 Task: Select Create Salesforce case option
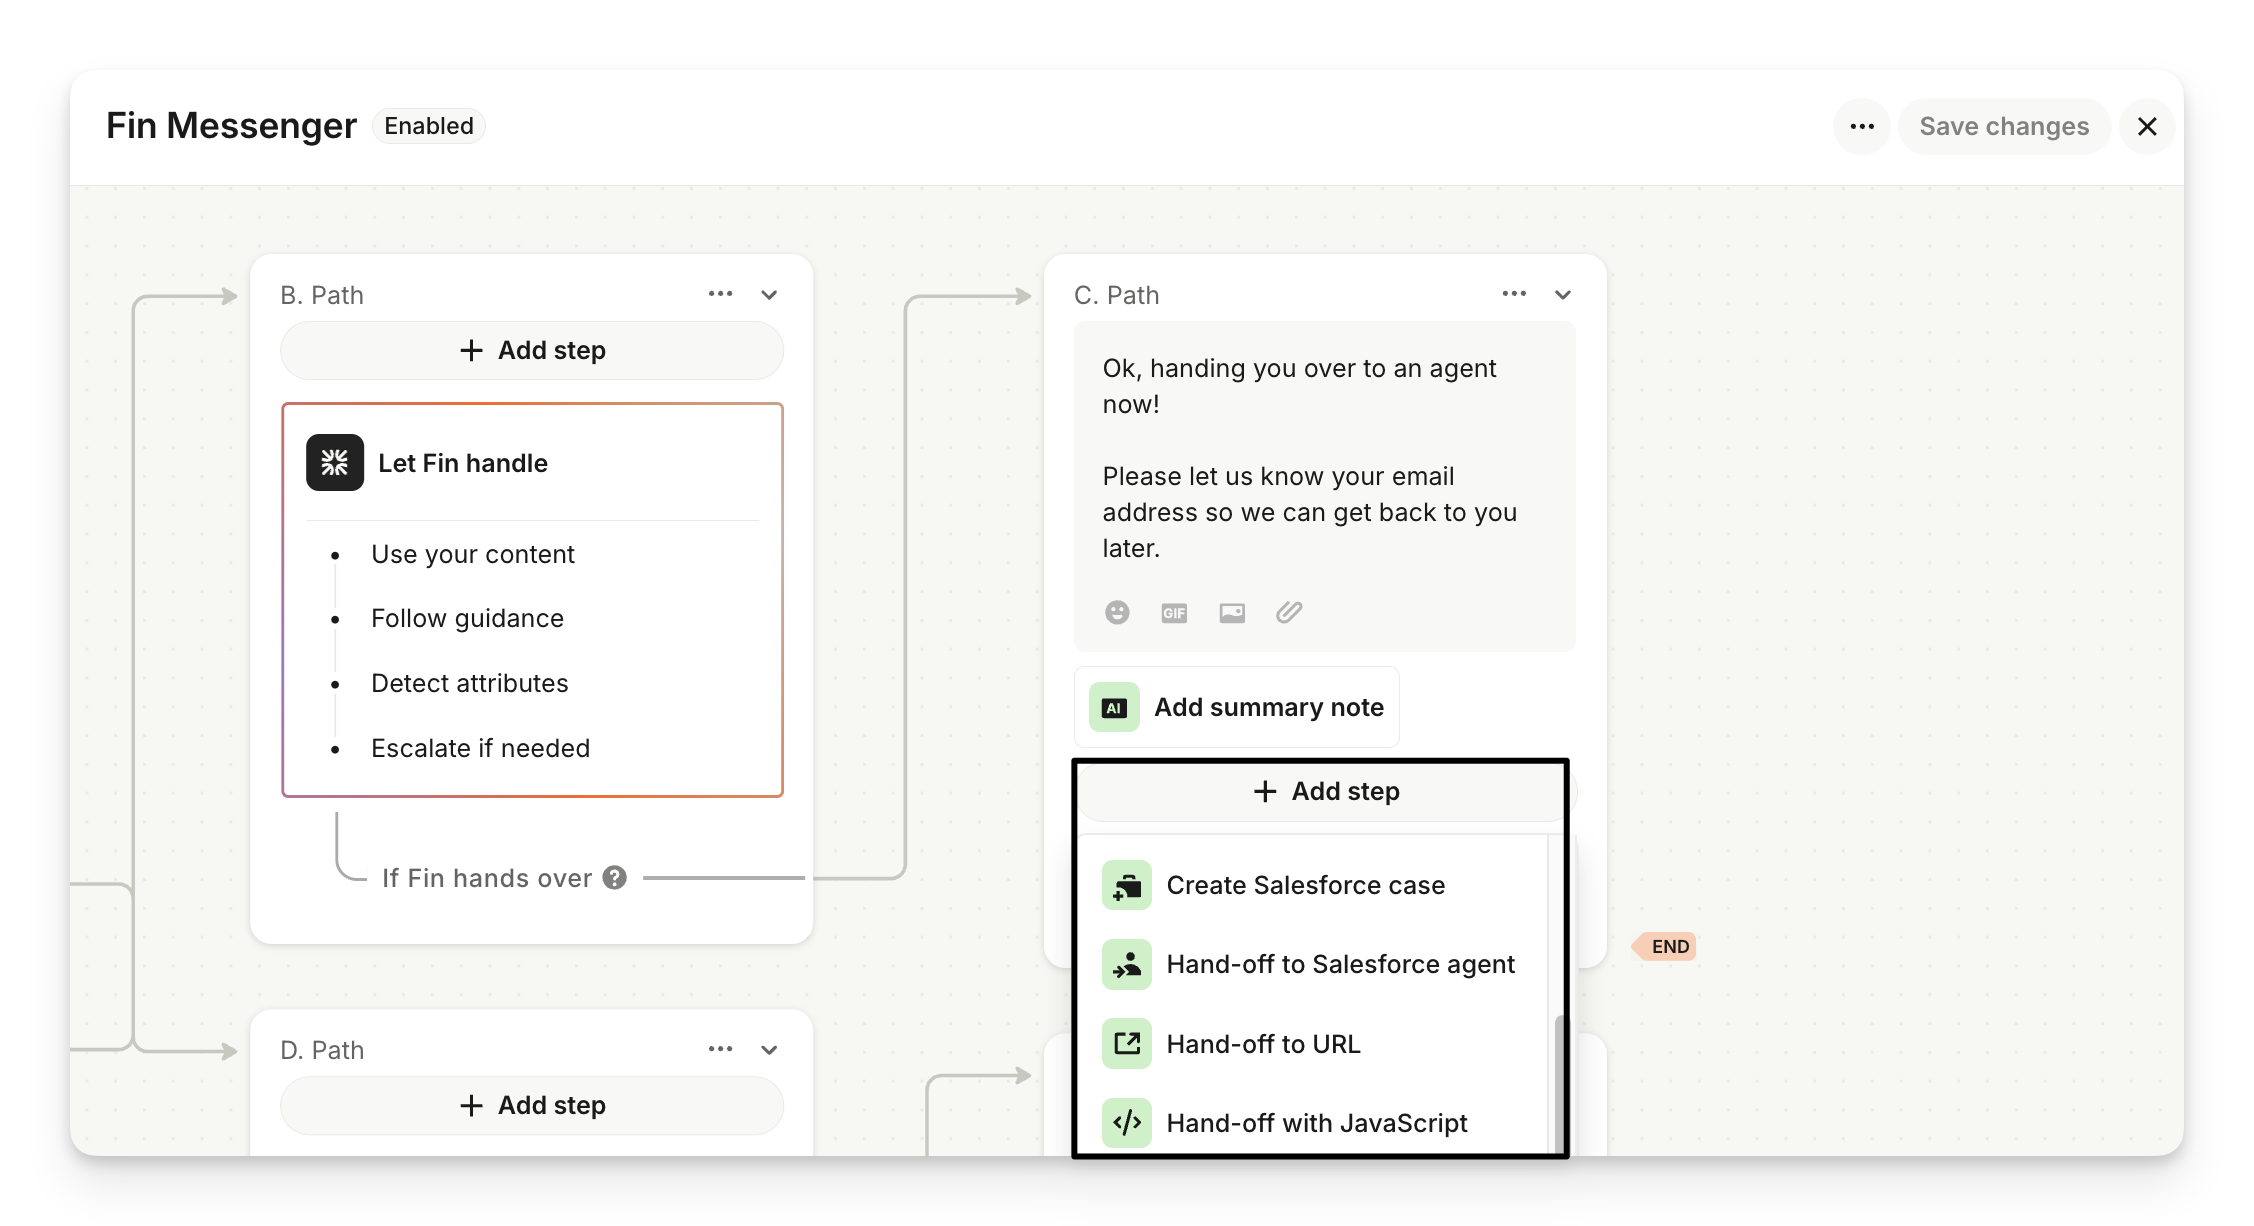[1305, 885]
